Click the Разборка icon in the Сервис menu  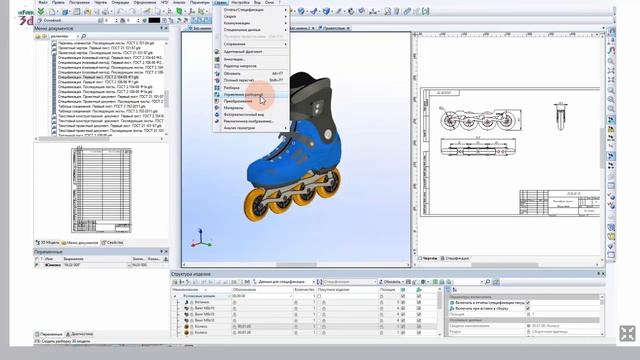tap(217, 88)
